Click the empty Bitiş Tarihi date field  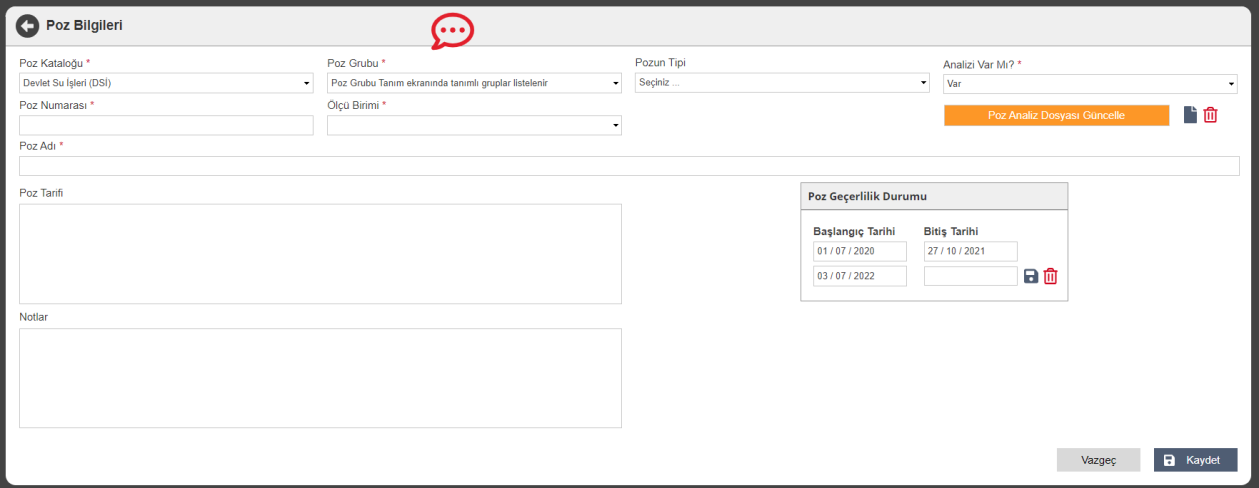tap(970, 276)
